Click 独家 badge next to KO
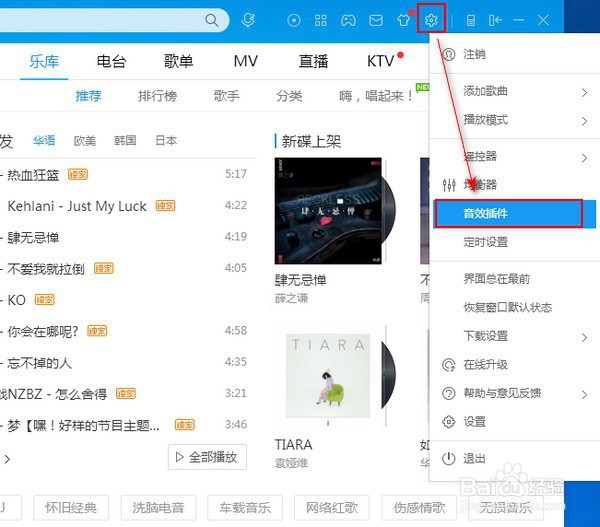 tap(45, 300)
